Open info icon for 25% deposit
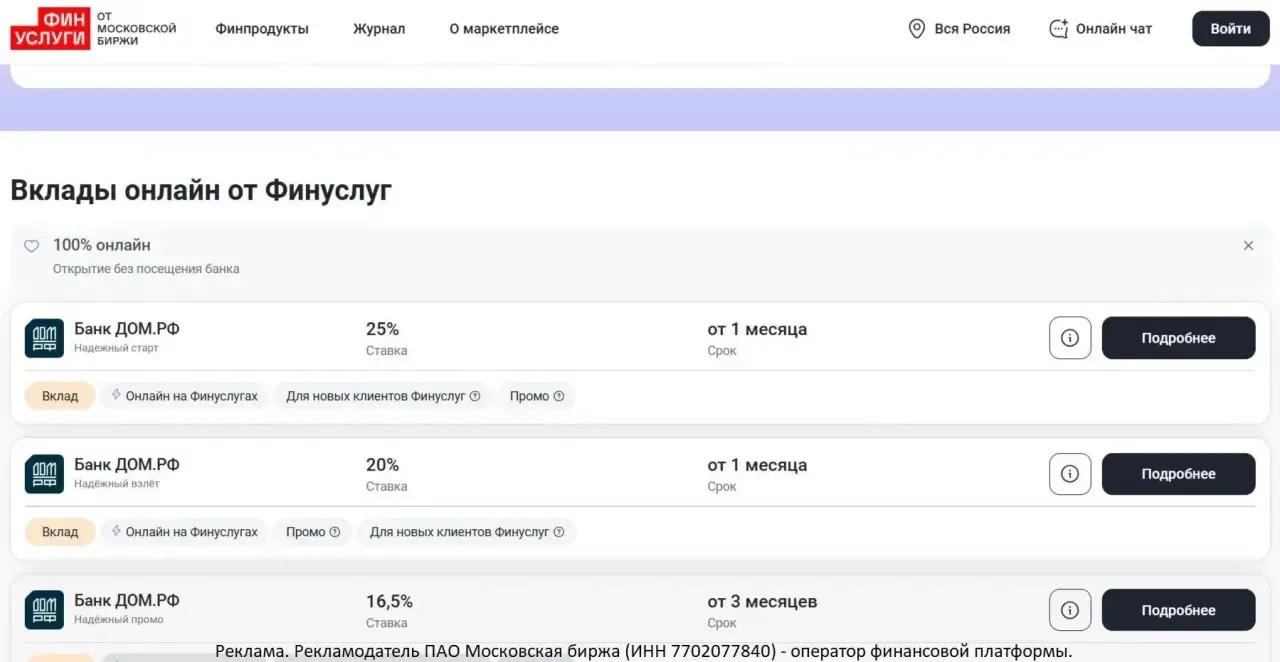 [1070, 338]
